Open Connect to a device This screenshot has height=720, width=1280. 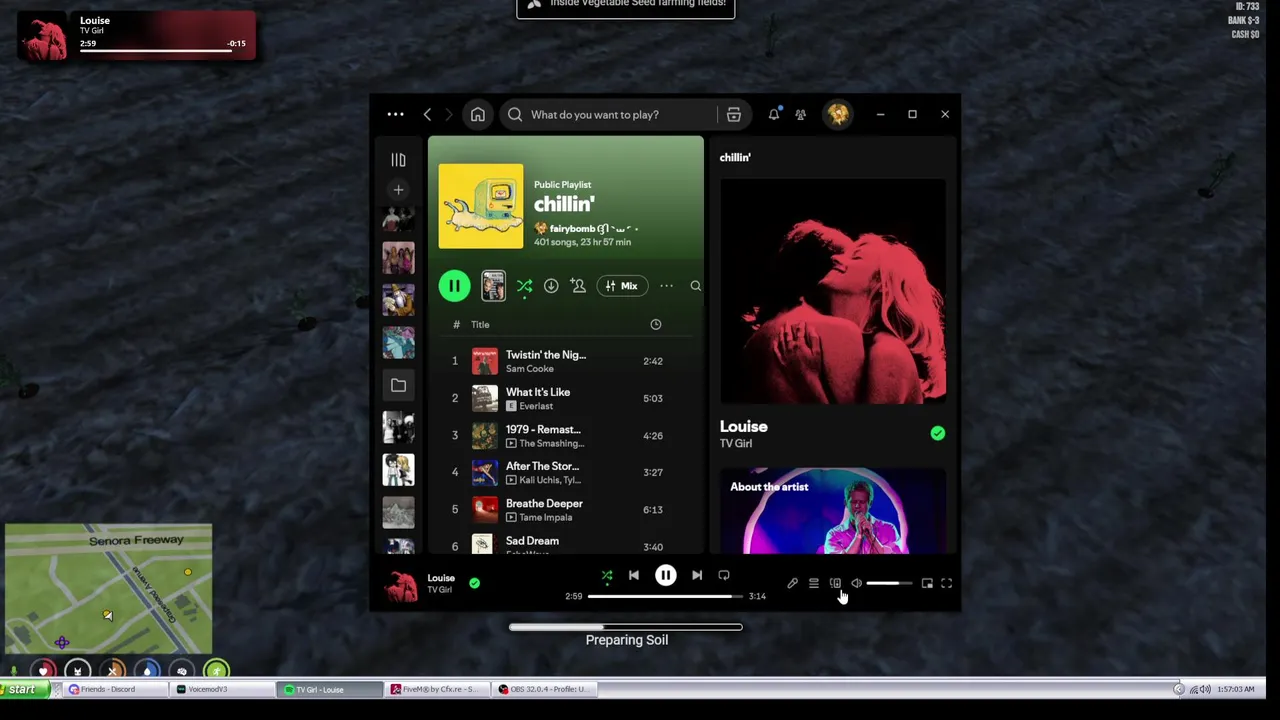point(835,583)
